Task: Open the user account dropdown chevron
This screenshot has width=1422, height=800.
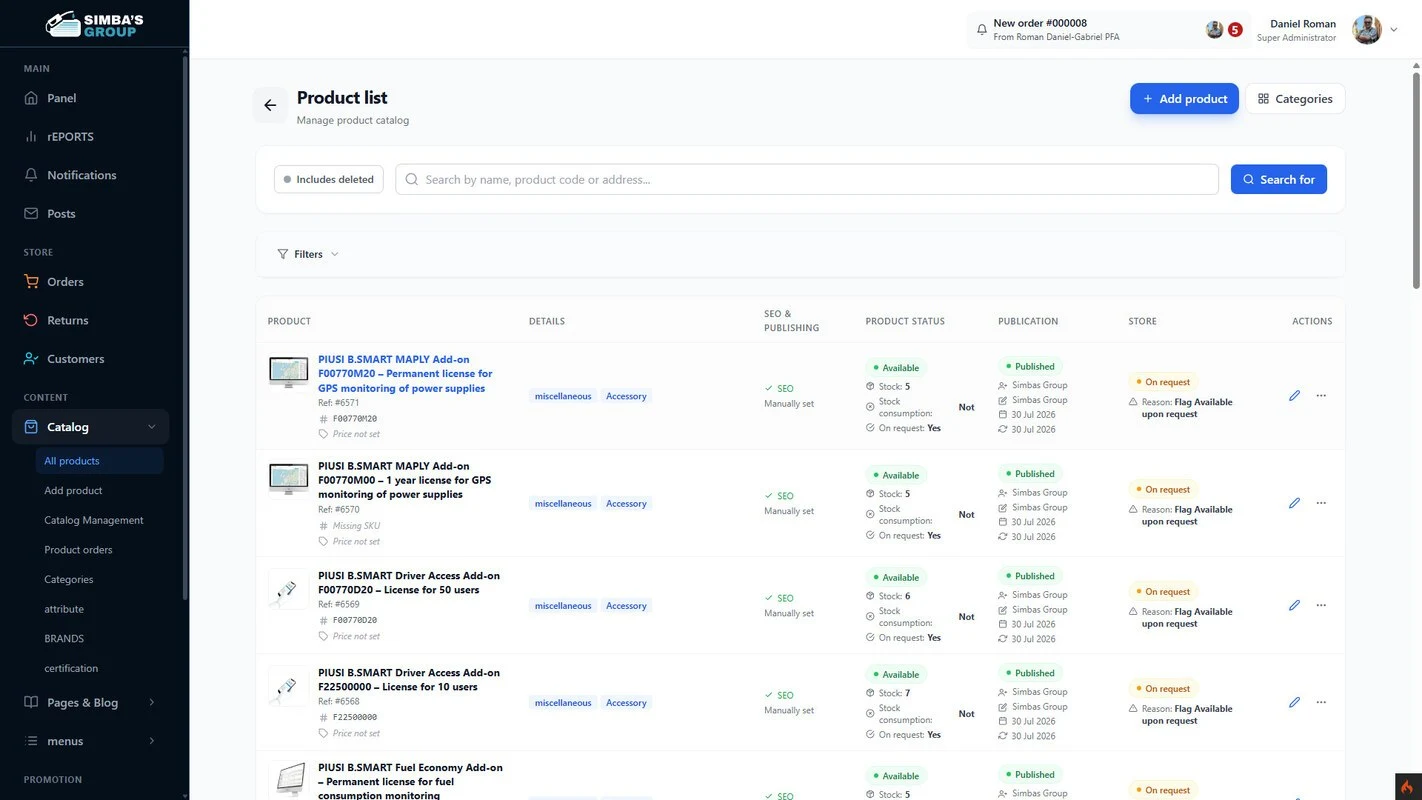Action: 1394,30
